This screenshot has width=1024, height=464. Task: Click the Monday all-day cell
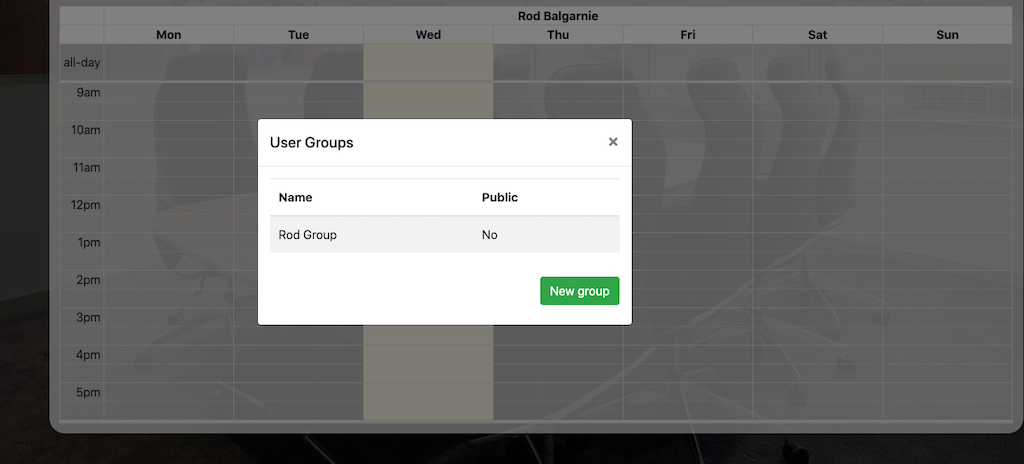click(x=169, y=62)
